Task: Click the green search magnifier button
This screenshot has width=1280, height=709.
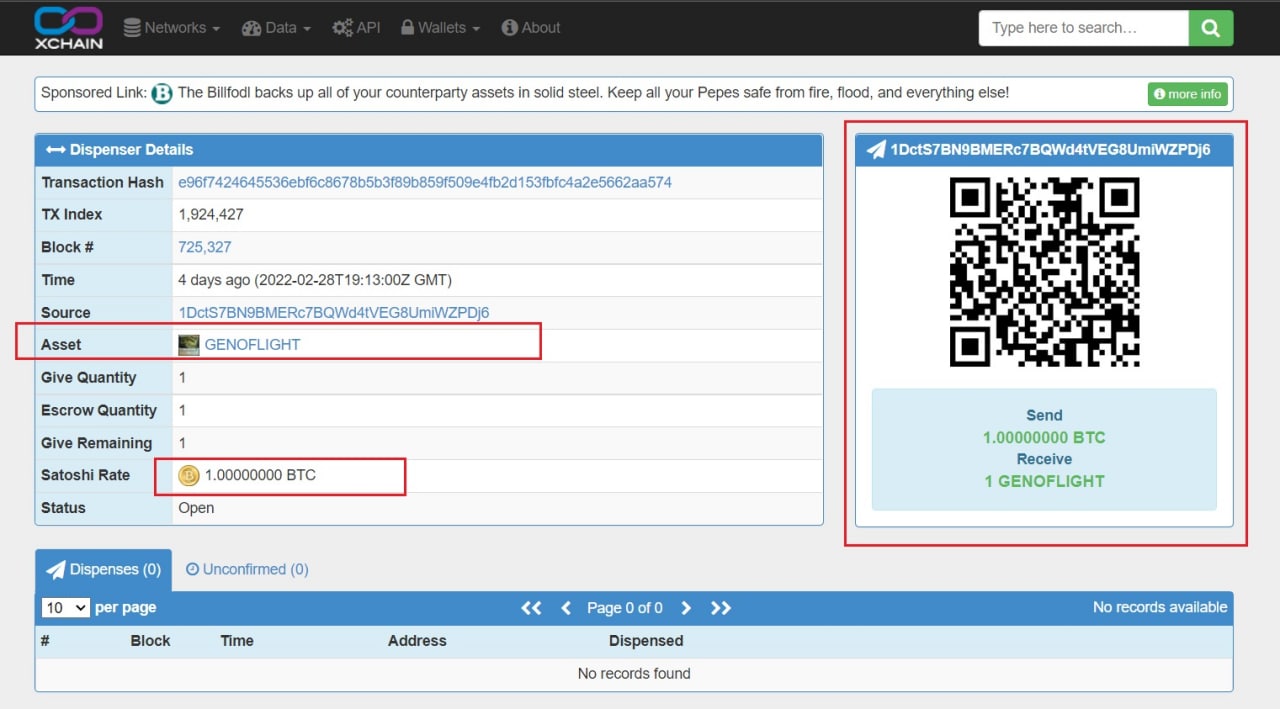Action: (x=1210, y=28)
